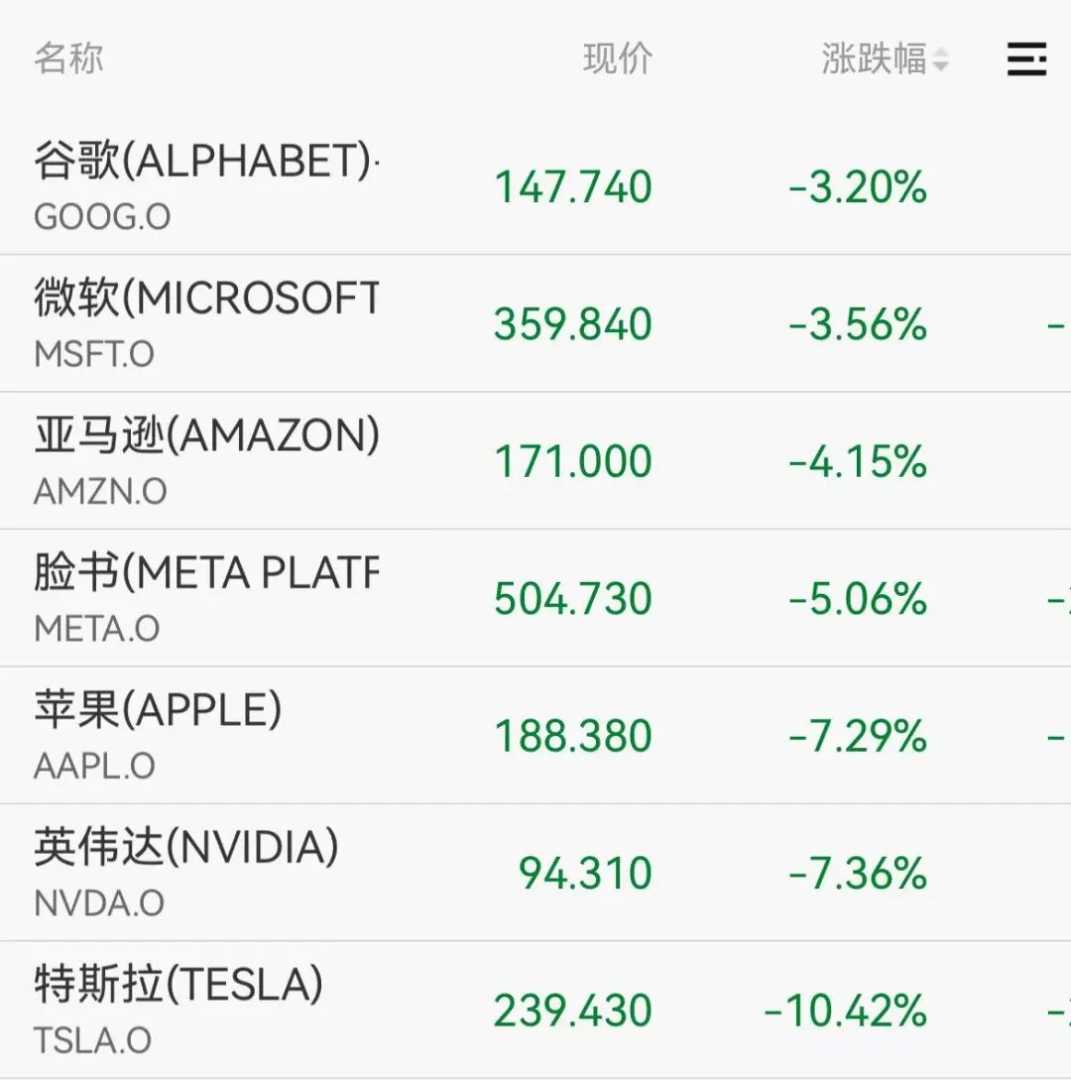Image resolution: width=1071 pixels, height=1080 pixels.
Task: Open the 英伟达 (NVIDIA) stock row
Action: pos(186,848)
